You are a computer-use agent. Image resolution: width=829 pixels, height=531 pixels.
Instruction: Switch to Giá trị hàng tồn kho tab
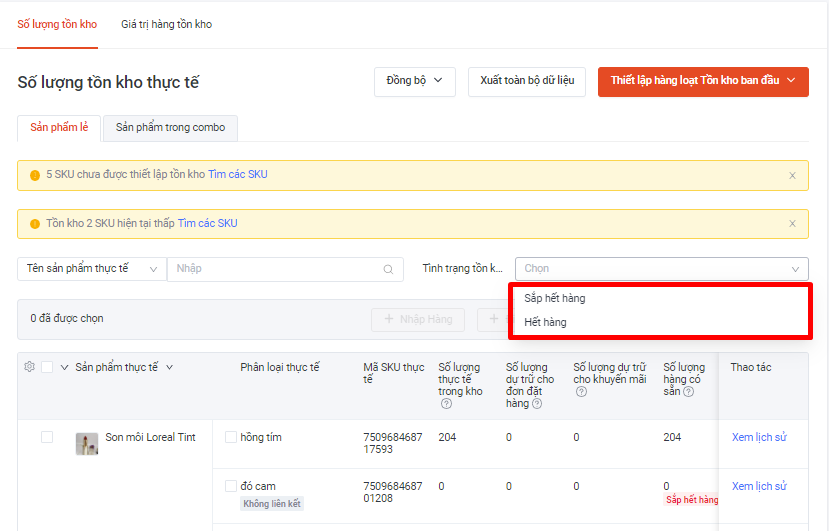[x=167, y=24]
